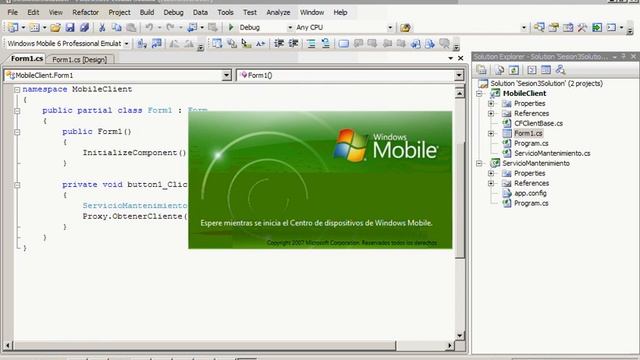640x360 pixels.
Task: Collapse the MobileClient project node
Action: point(480,93)
